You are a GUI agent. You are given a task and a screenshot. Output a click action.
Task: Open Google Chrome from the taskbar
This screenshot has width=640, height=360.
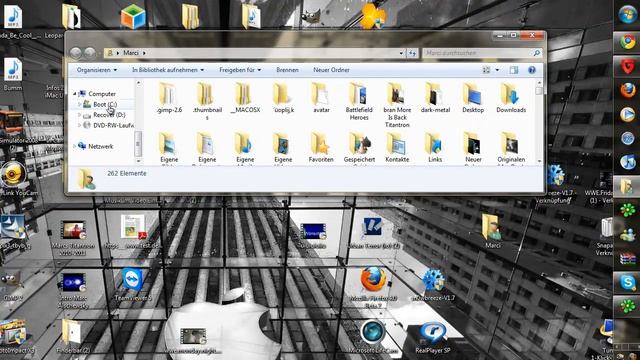pos(627,42)
